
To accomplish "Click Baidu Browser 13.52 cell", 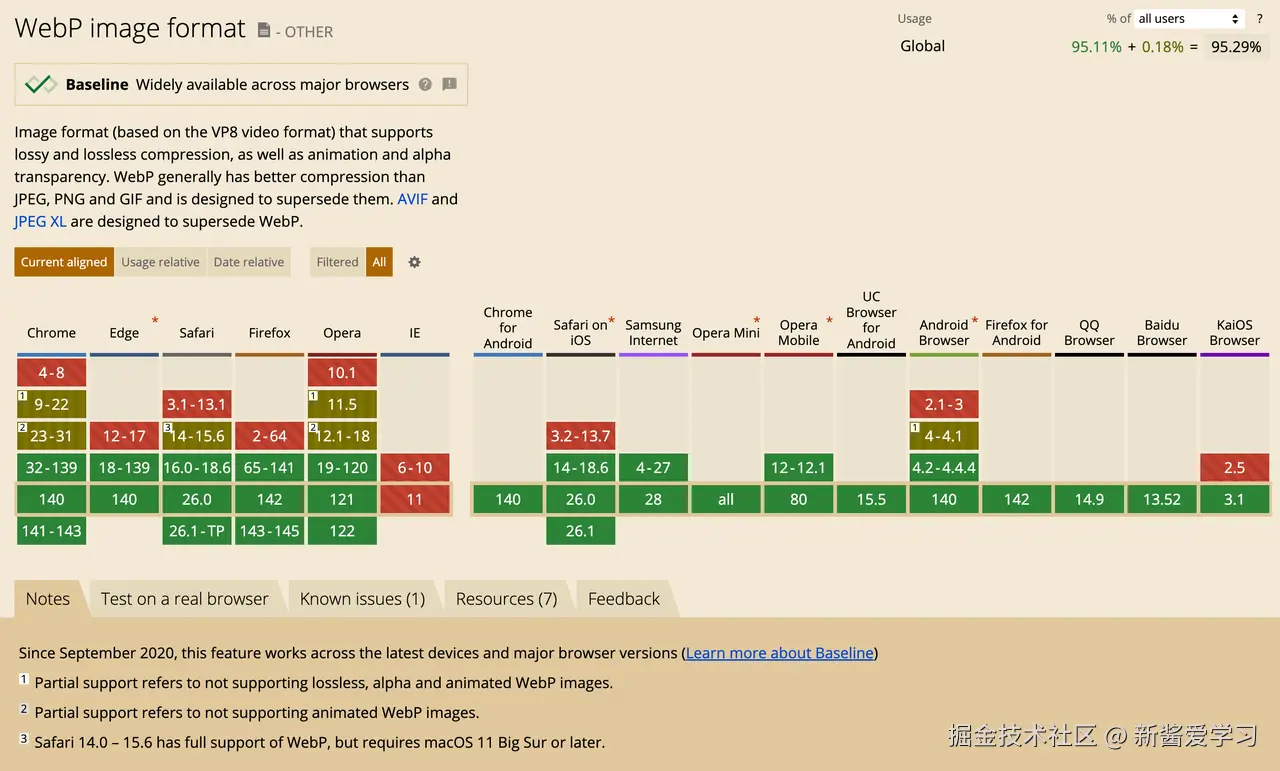I will [x=1162, y=499].
